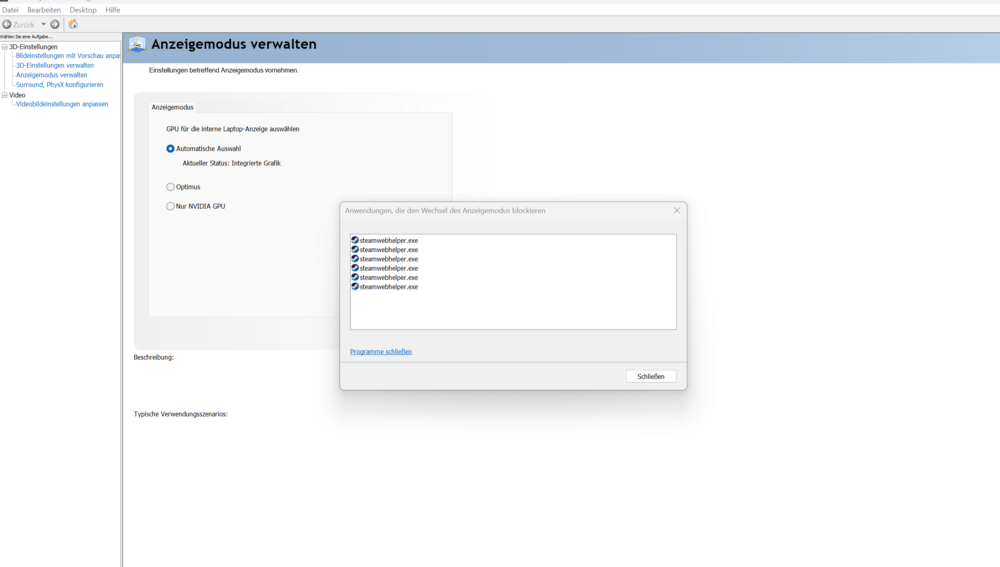
Task: Open 3D-Einstellungen verwalten in sidebar
Action: pos(55,65)
